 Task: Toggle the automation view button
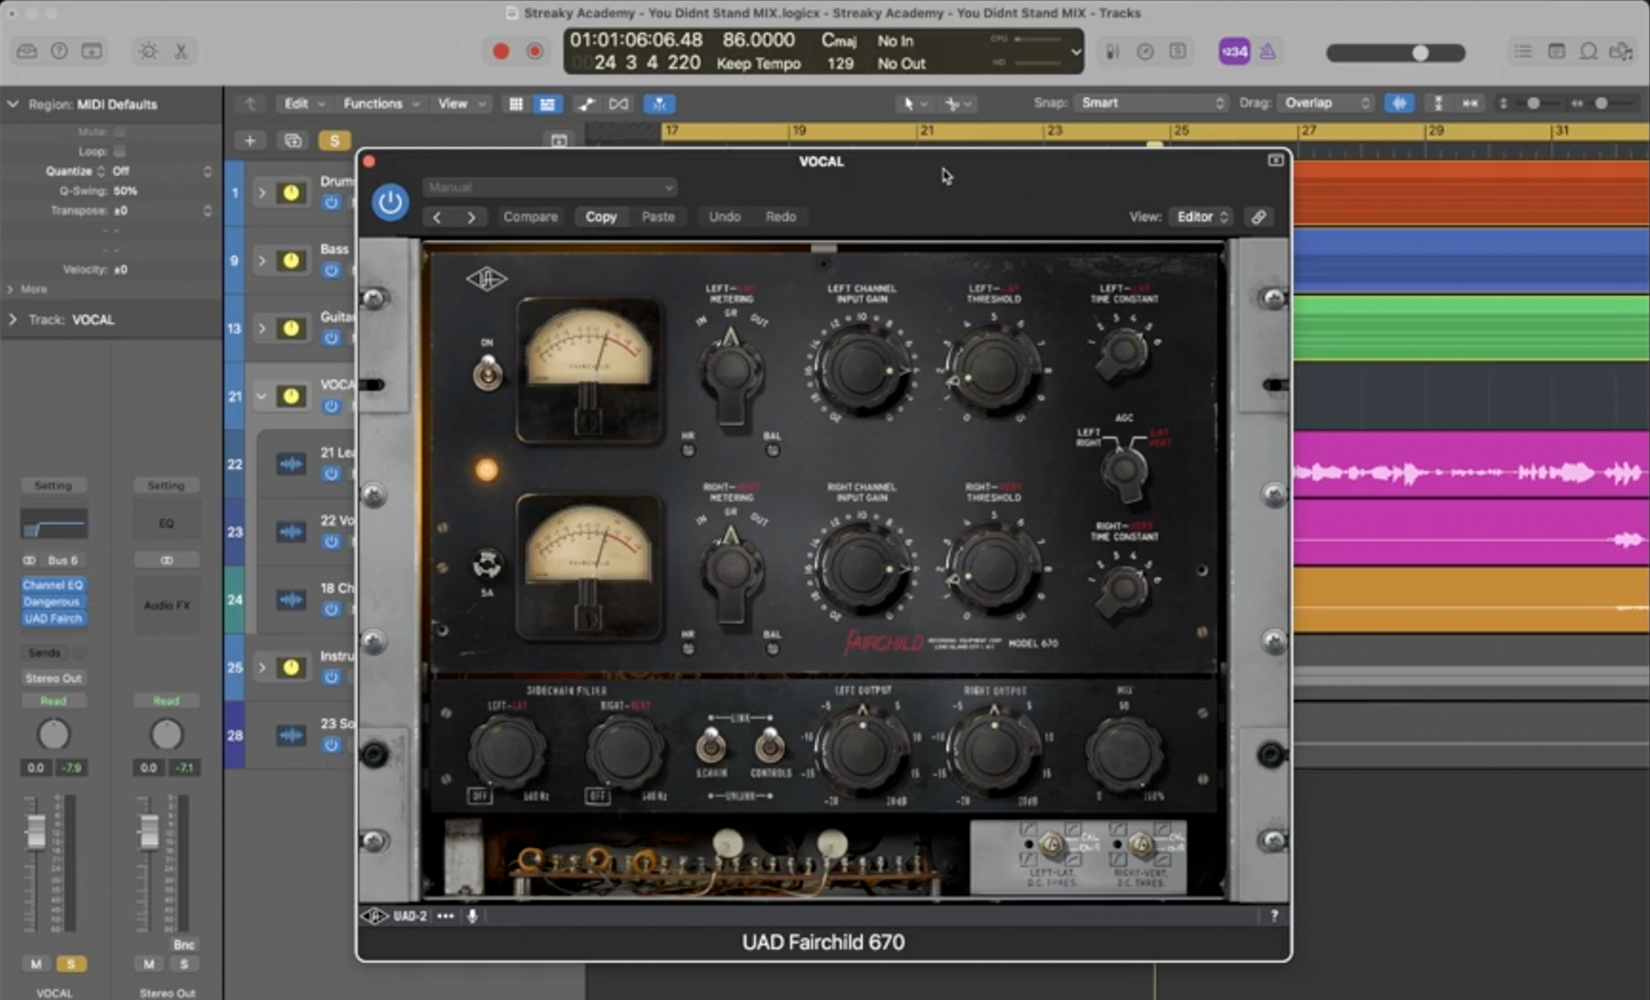[586, 104]
